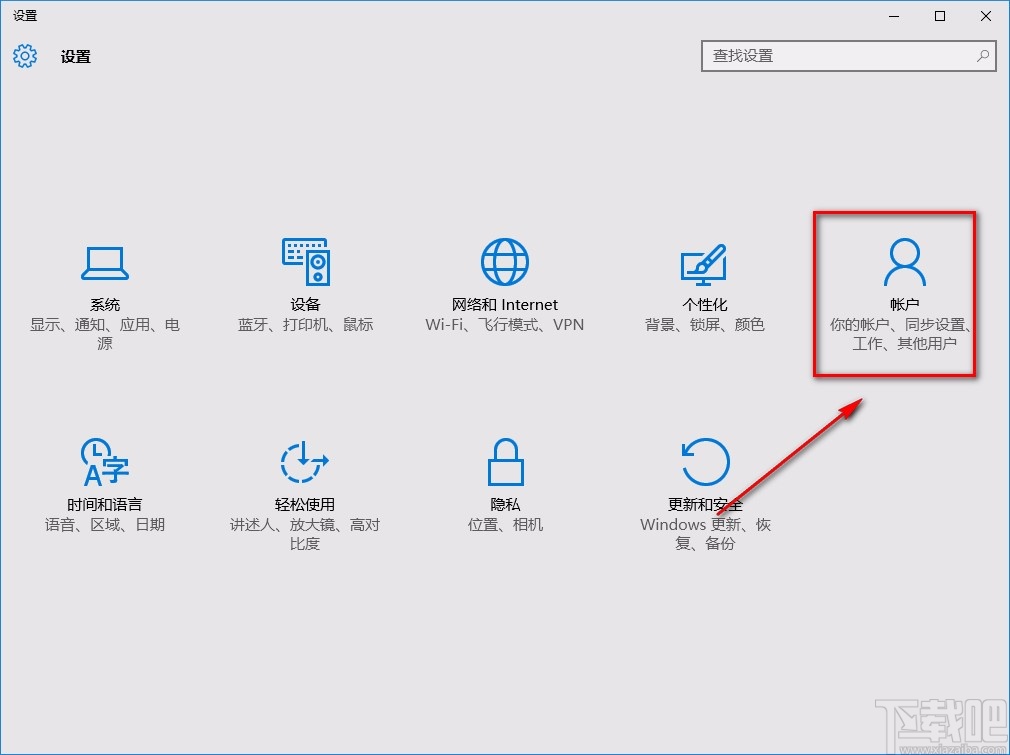Click the Windows 更新、恢复、备份 subtitle
Screen dimensions: 1010x755
705,533
